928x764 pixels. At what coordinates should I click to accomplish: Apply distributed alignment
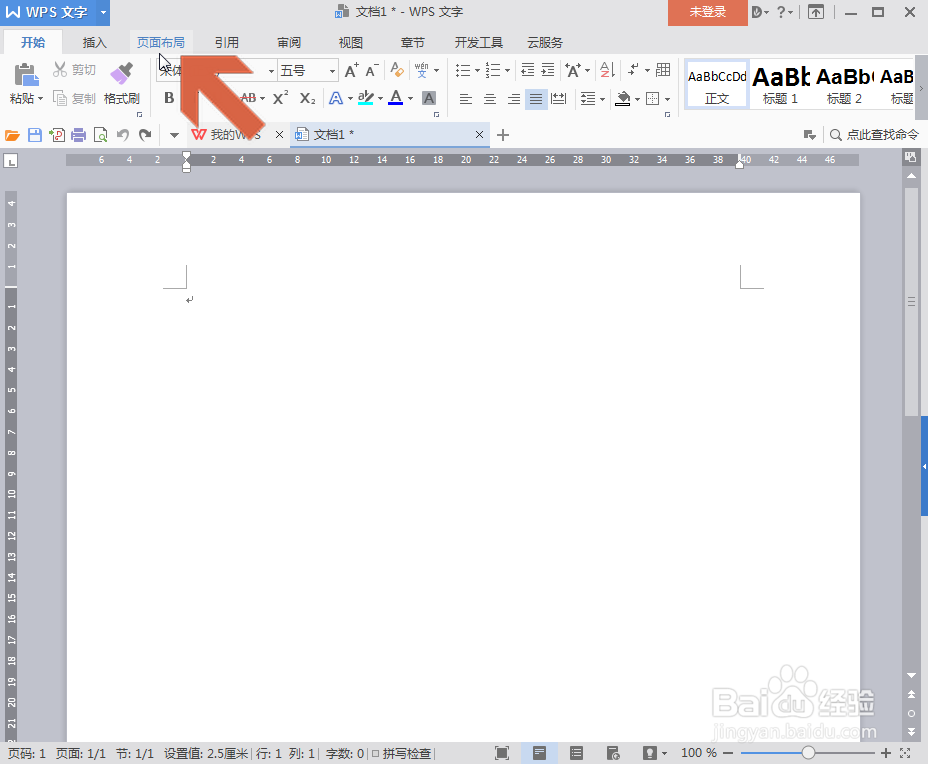[559, 99]
